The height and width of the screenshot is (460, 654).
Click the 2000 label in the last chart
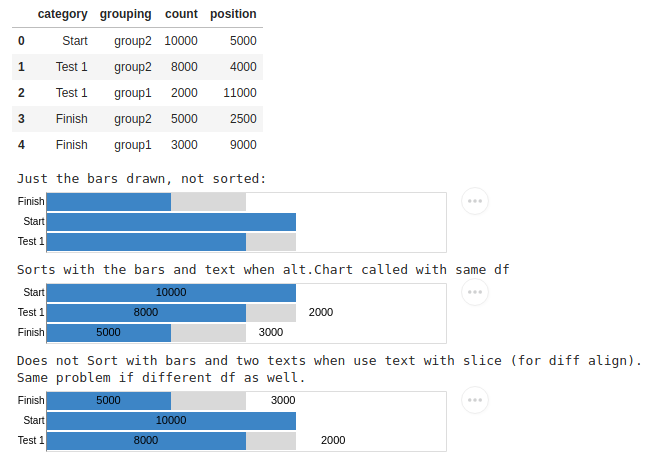(x=333, y=440)
